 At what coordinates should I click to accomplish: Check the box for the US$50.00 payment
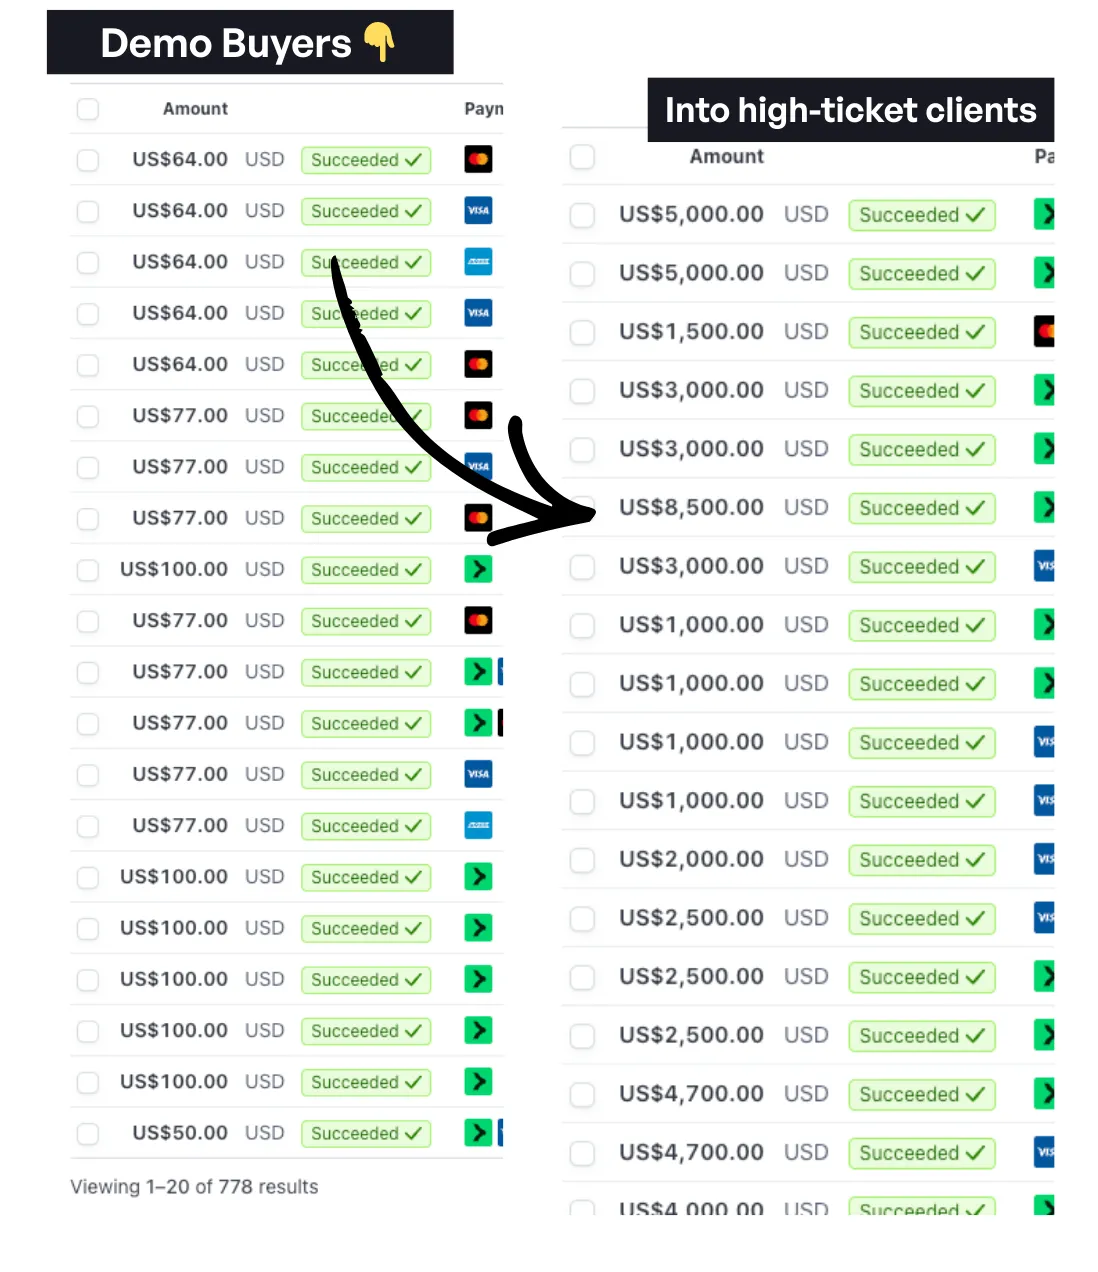[x=88, y=1133]
